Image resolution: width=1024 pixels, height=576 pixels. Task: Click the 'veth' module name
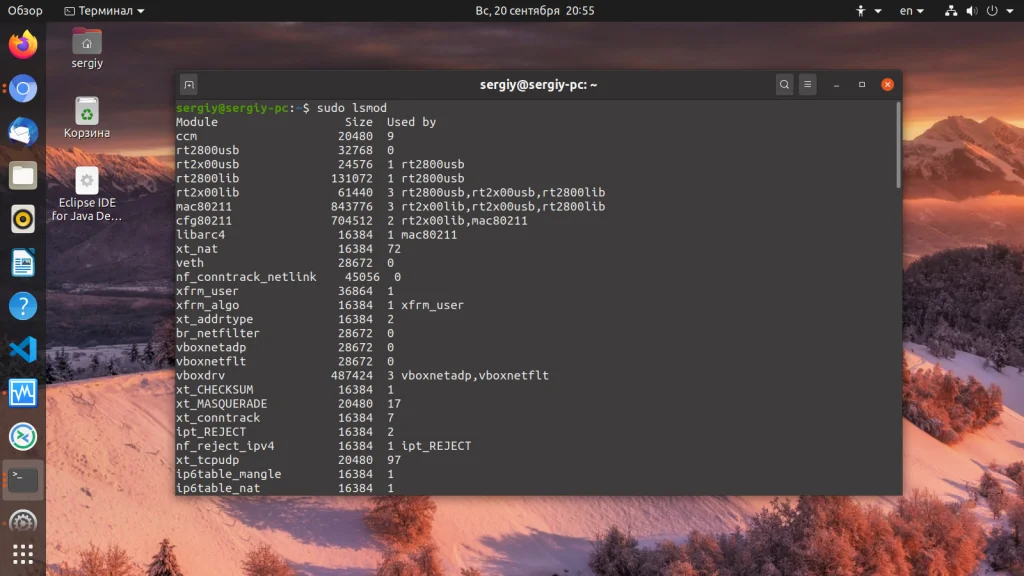coord(190,263)
